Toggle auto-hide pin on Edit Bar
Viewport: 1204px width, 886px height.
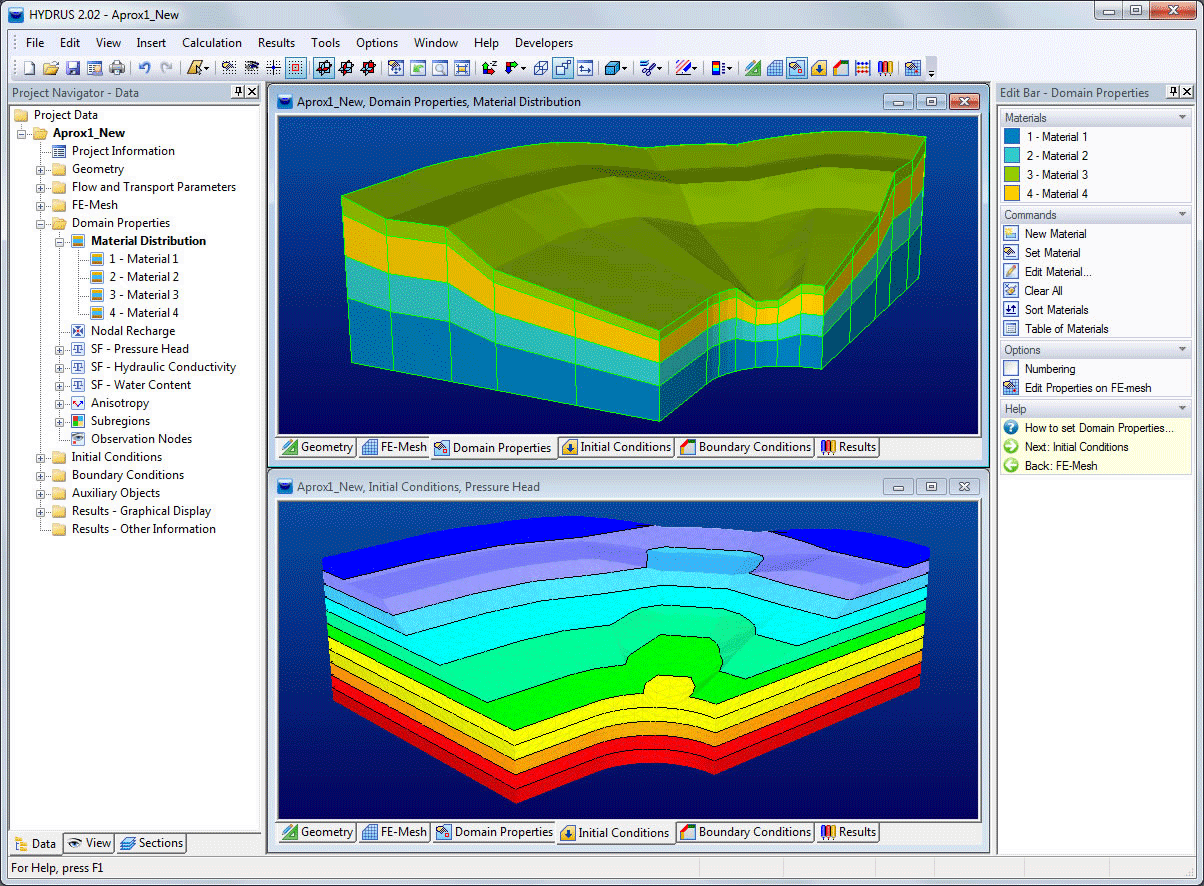pos(1173,92)
